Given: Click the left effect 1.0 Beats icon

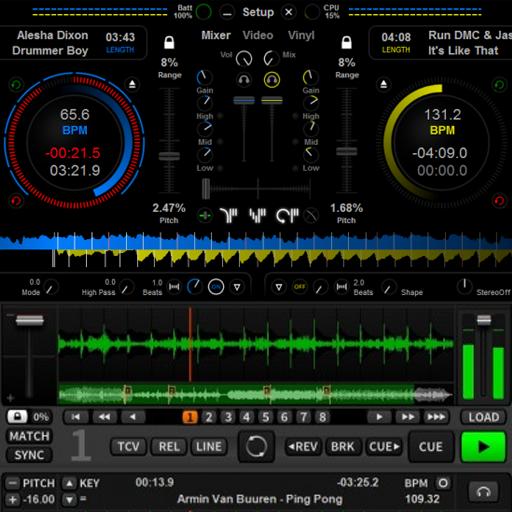Looking at the screenshot, I should coord(174,287).
